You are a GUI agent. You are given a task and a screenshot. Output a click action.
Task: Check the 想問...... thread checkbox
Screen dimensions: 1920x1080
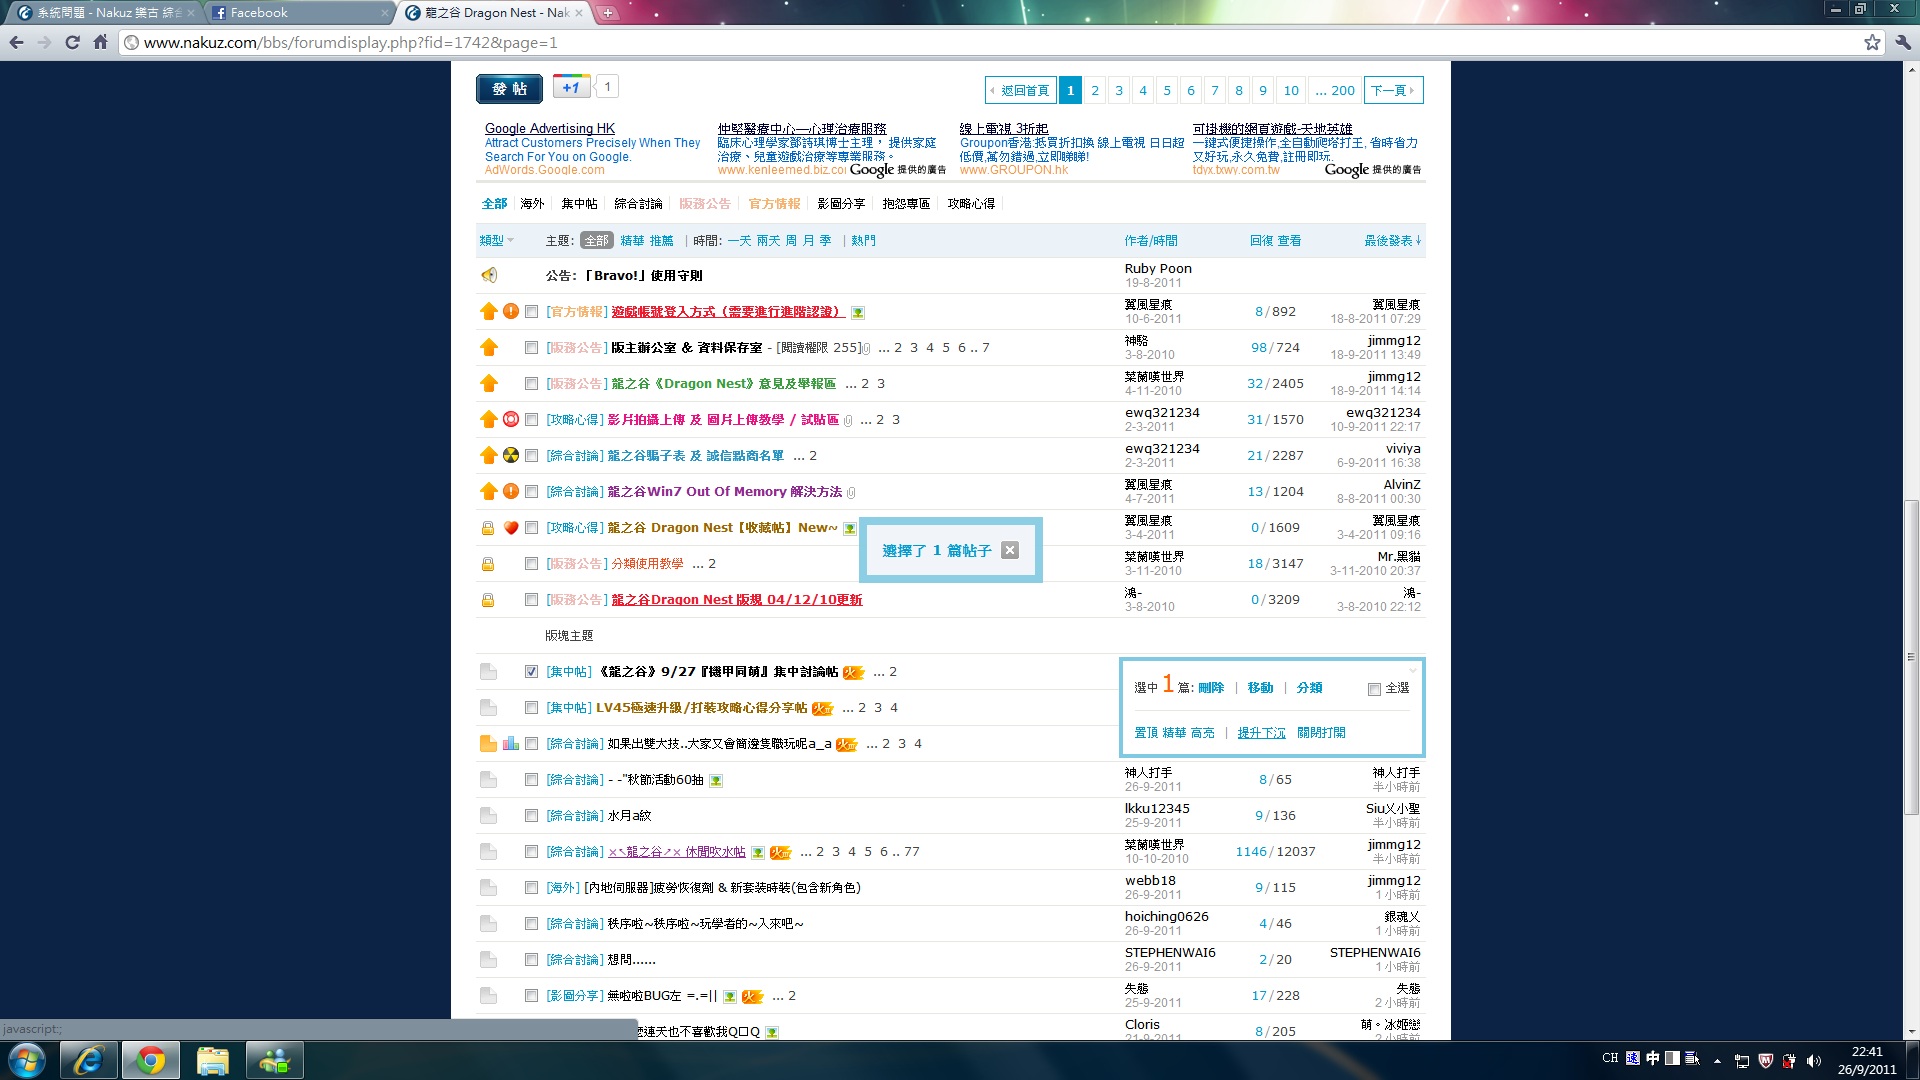point(531,960)
